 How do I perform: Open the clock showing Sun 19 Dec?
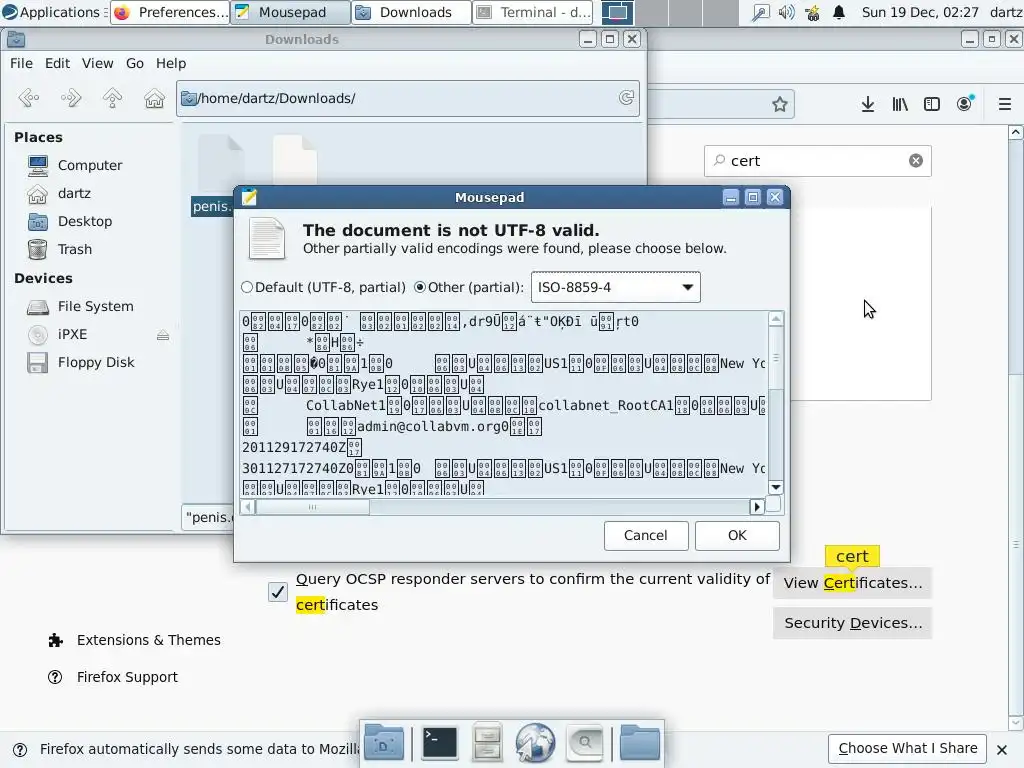920,12
